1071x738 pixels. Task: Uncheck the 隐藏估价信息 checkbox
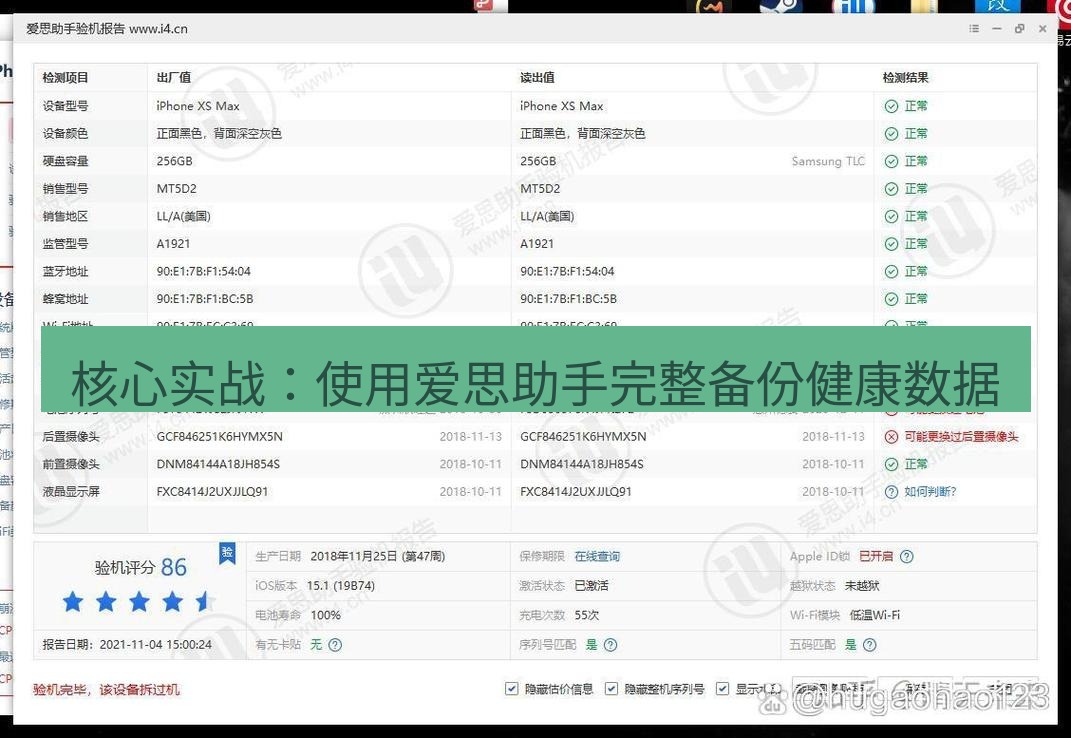point(511,688)
